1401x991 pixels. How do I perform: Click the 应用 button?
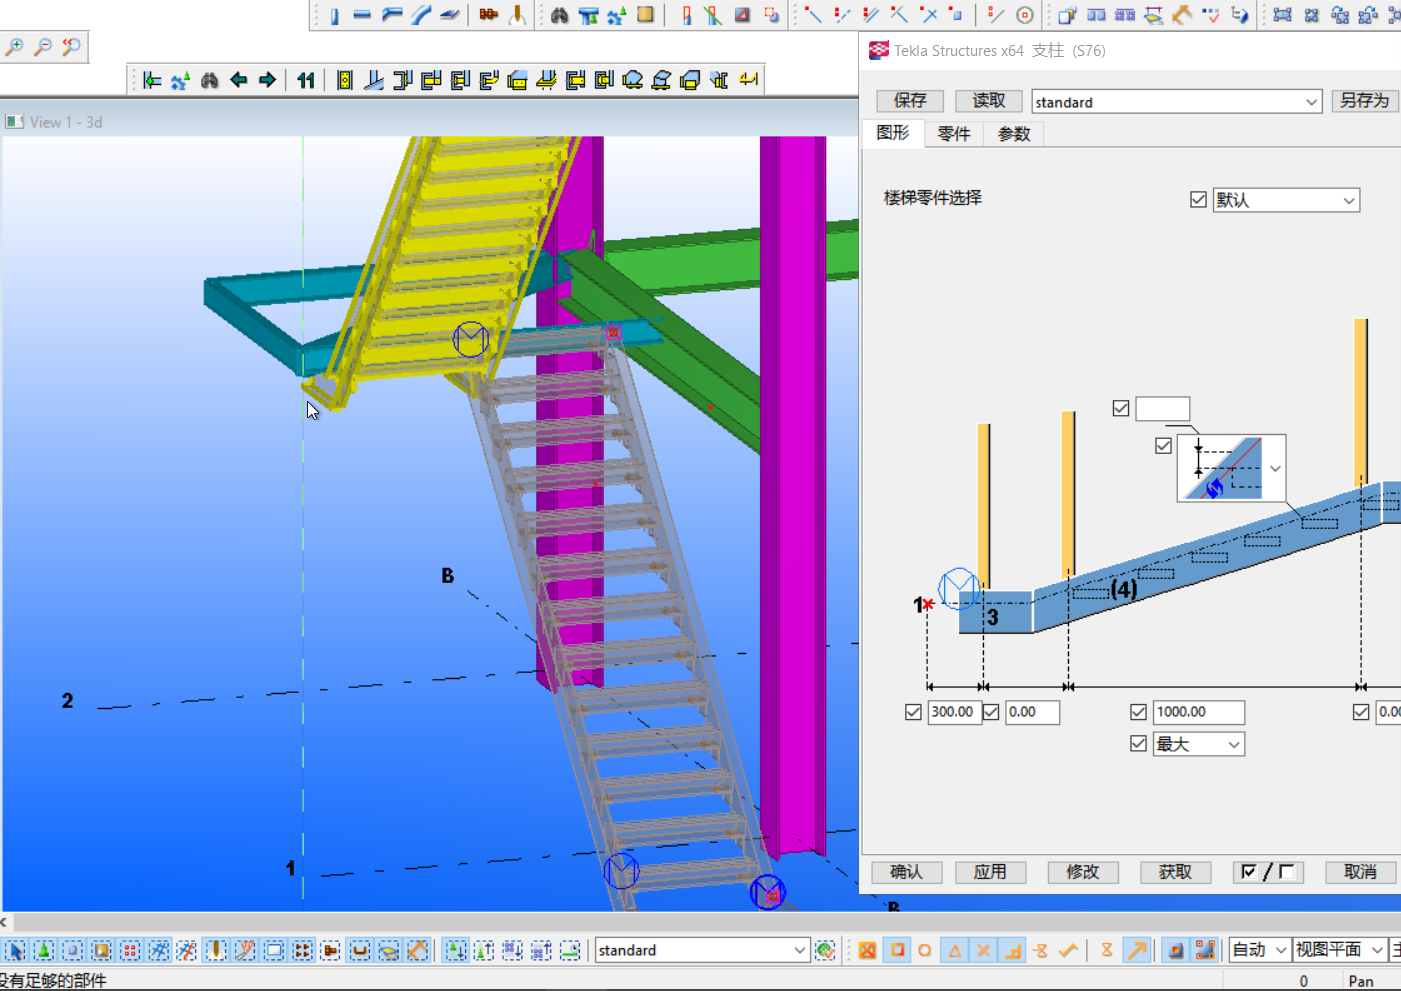(990, 872)
